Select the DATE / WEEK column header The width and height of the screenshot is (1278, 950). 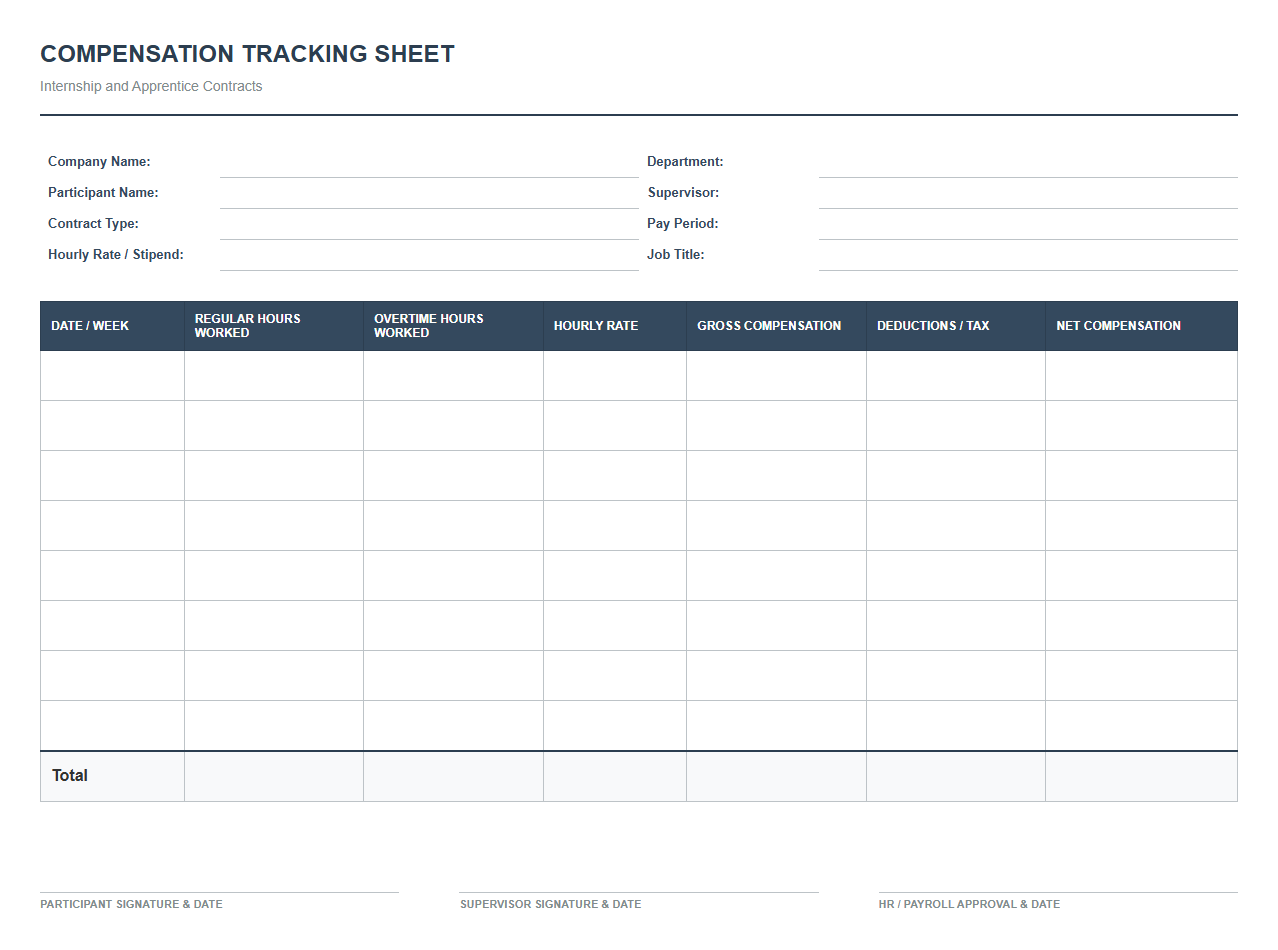pyautogui.click(x=112, y=326)
